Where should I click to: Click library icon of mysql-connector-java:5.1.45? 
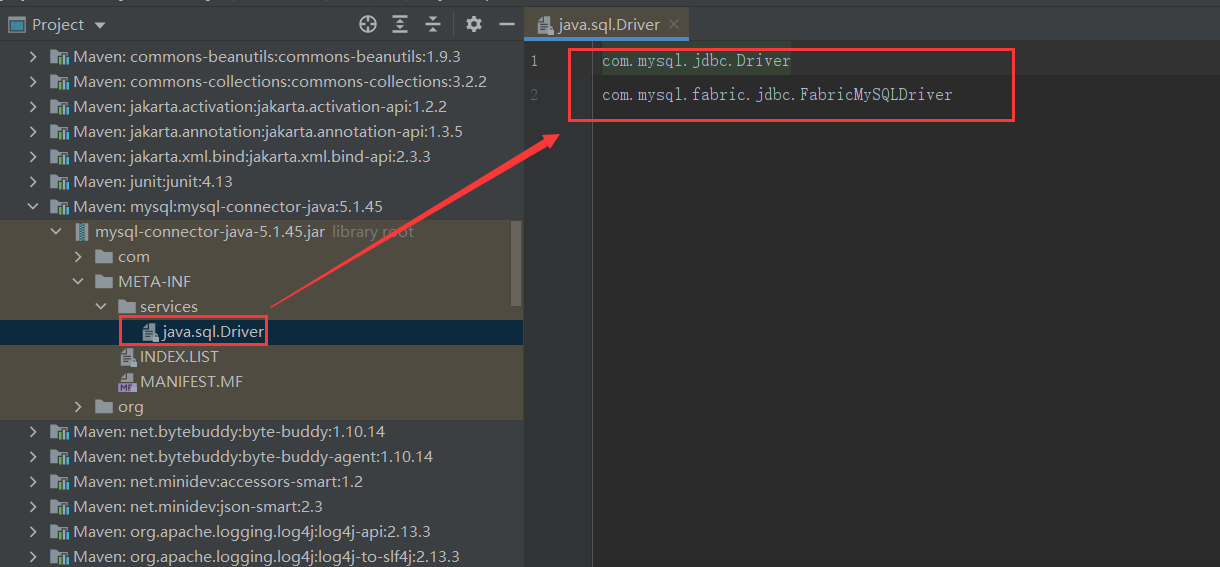(x=59, y=206)
